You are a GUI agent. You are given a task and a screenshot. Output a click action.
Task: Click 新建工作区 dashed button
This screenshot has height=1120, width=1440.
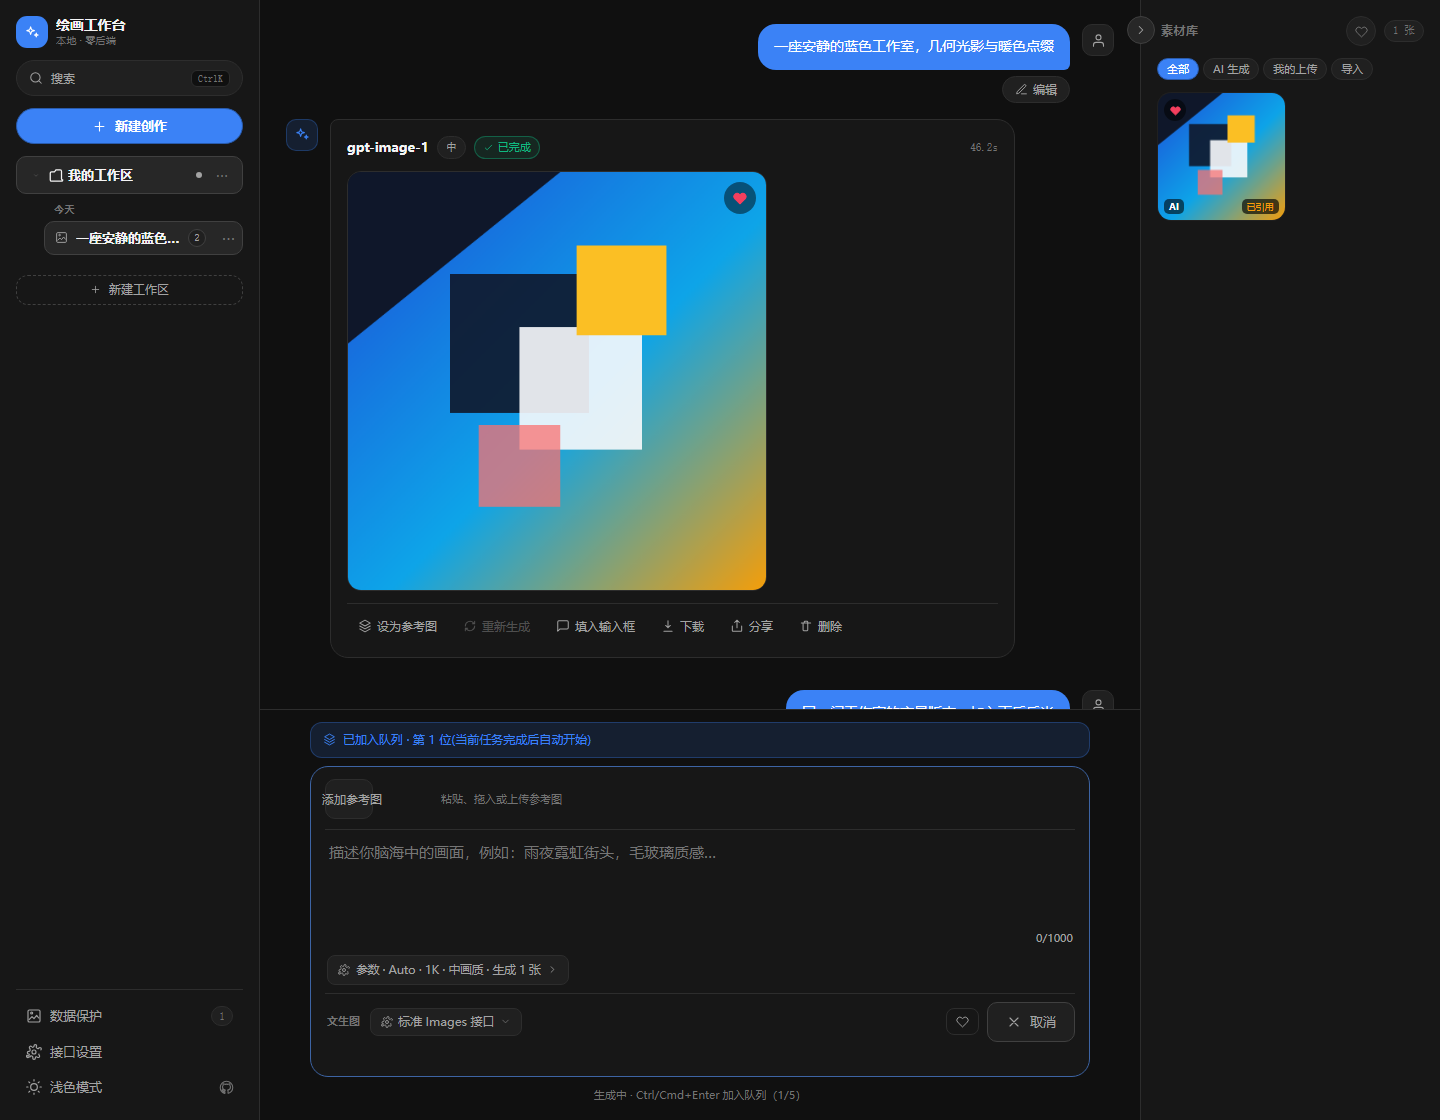tap(129, 289)
